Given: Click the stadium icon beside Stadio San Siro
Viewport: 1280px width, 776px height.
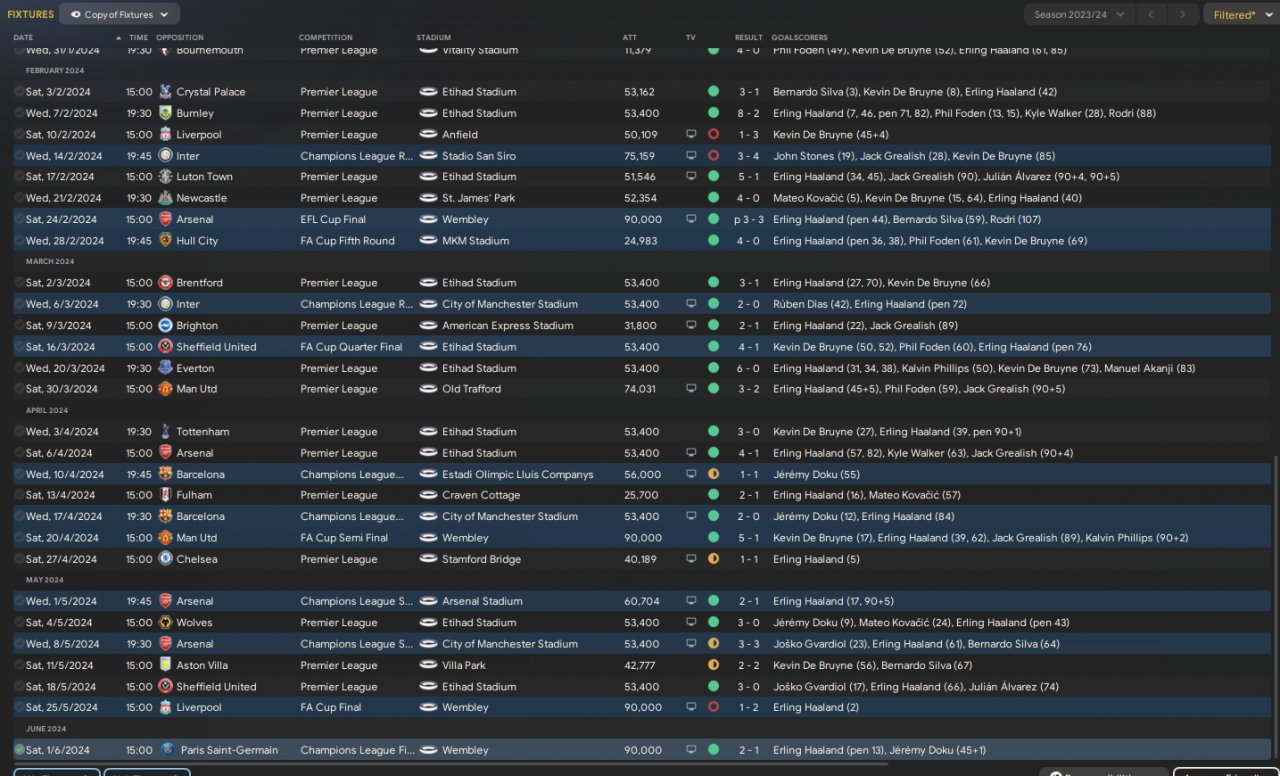Looking at the screenshot, I should (x=428, y=156).
